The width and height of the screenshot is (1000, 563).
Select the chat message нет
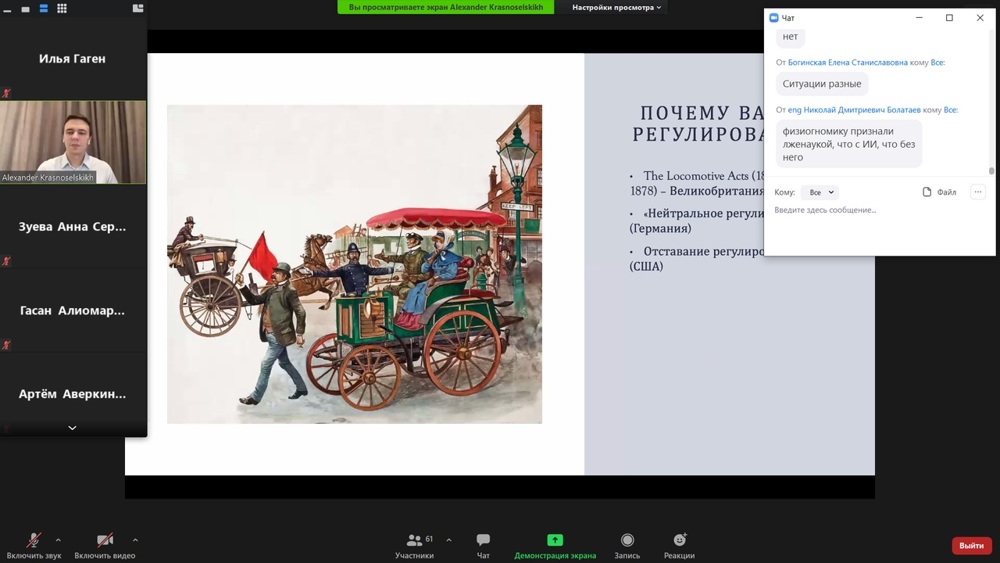[790, 37]
